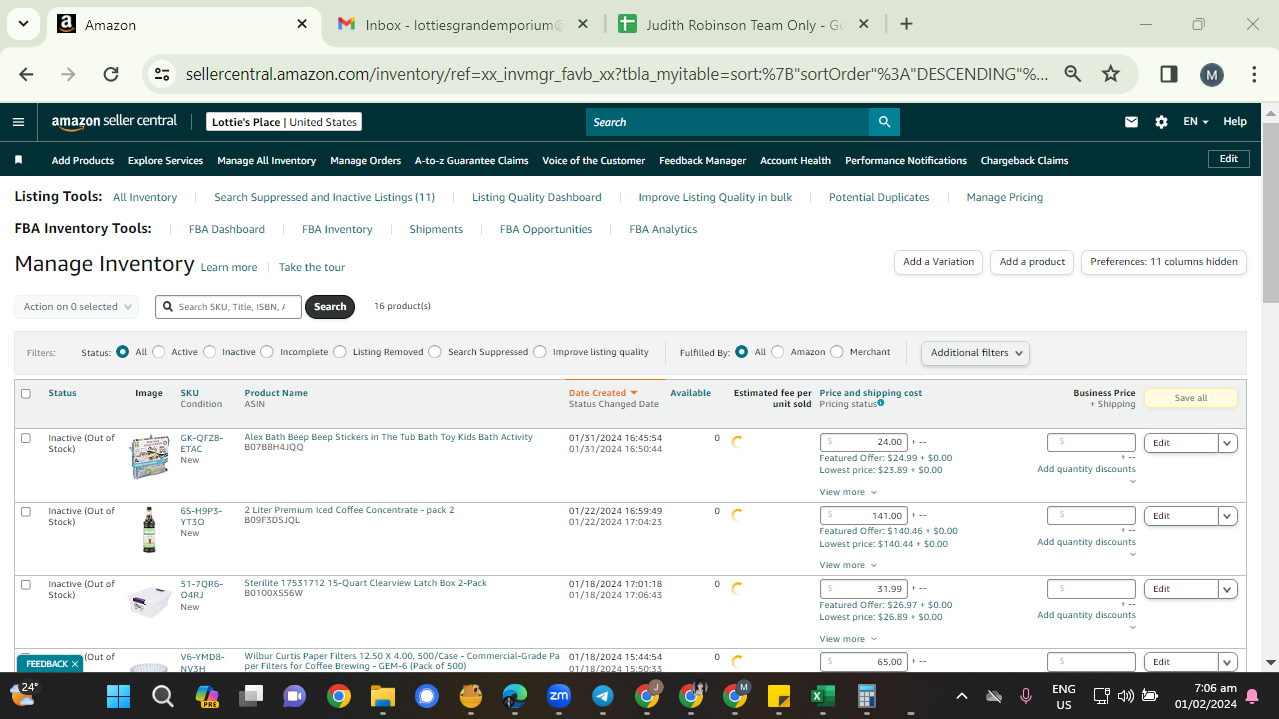Open Manage All Inventory menu
Image resolution: width=1279 pixels, height=719 pixels.
point(266,160)
